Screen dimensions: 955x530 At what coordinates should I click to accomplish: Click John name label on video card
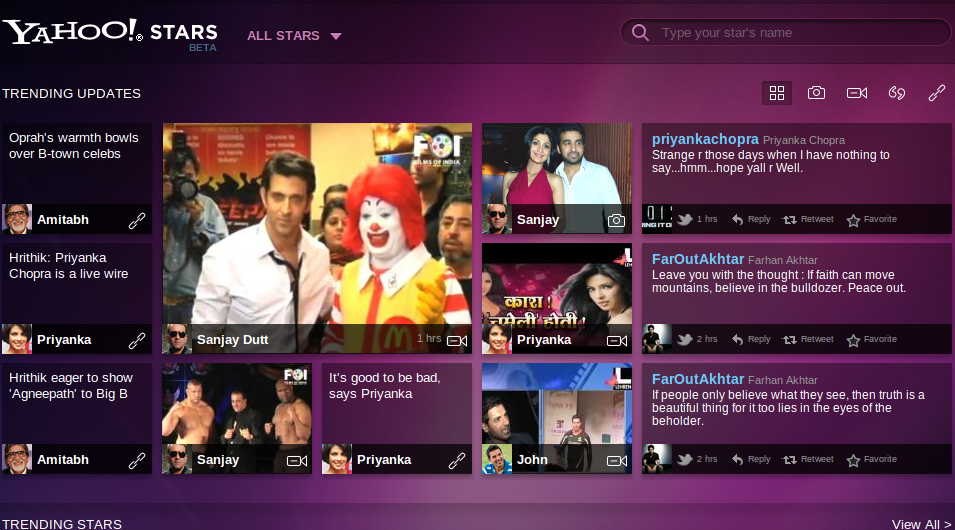click(532, 460)
